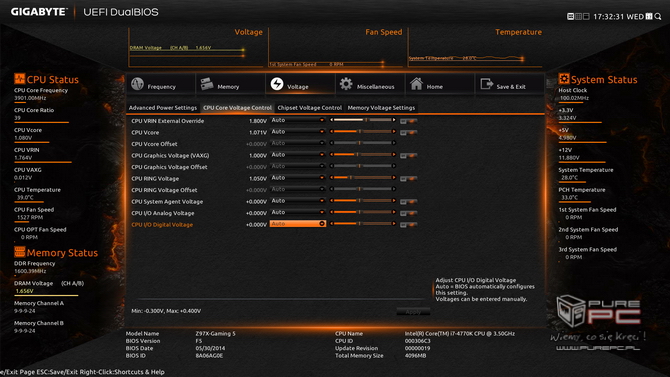This screenshot has width=670, height=377.
Task: Click the keyboard entry icon for CPU Vcore
Action: [x=408, y=133]
